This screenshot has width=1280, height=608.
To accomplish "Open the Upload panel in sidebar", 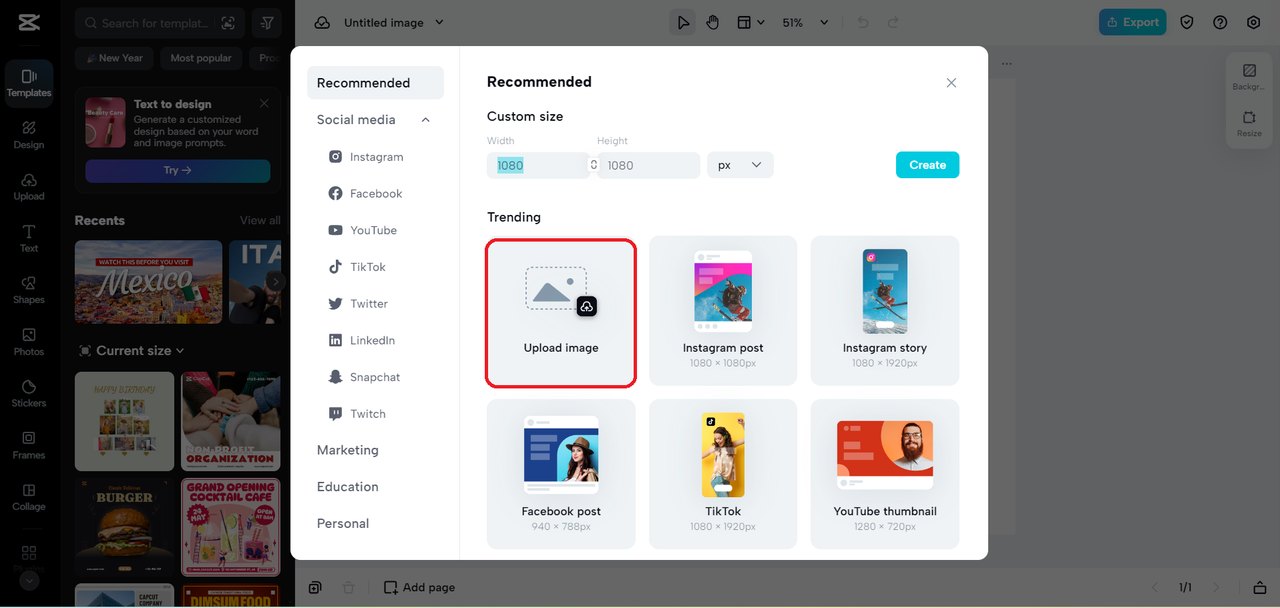I will click(x=29, y=187).
